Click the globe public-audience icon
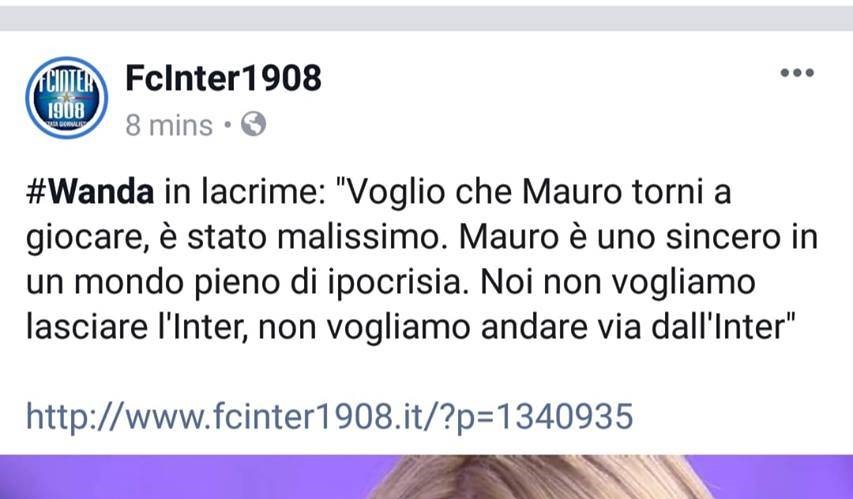853x499 pixels. pyautogui.click(x=254, y=124)
